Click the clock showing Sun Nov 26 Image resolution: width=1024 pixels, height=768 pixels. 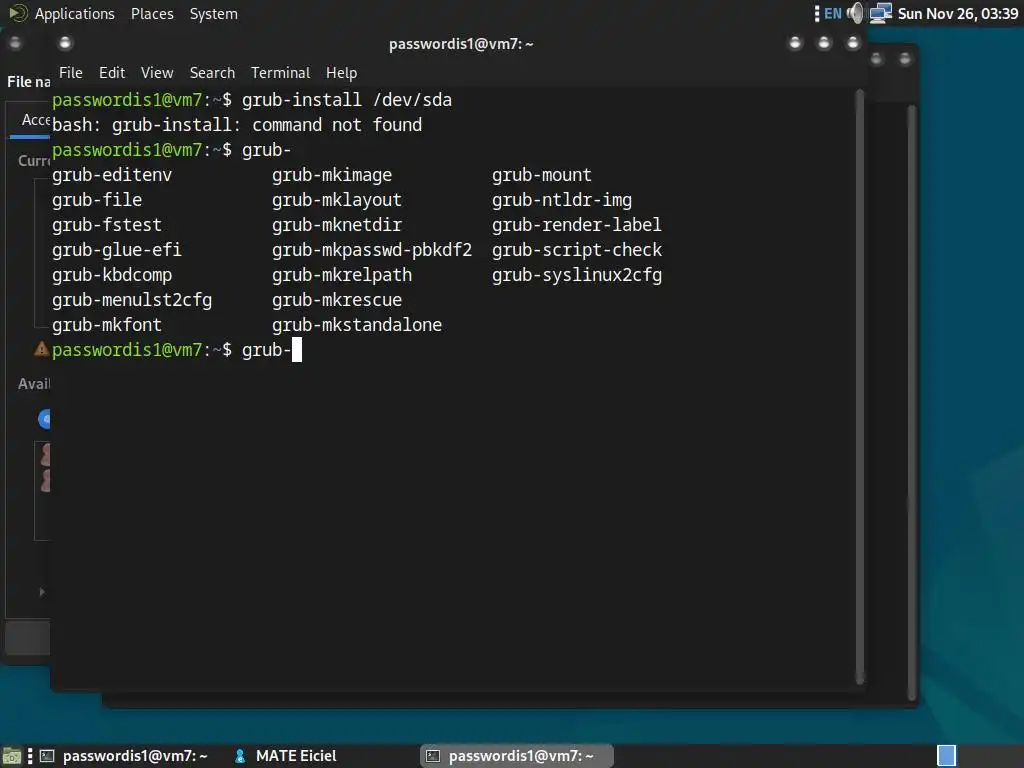pos(957,14)
